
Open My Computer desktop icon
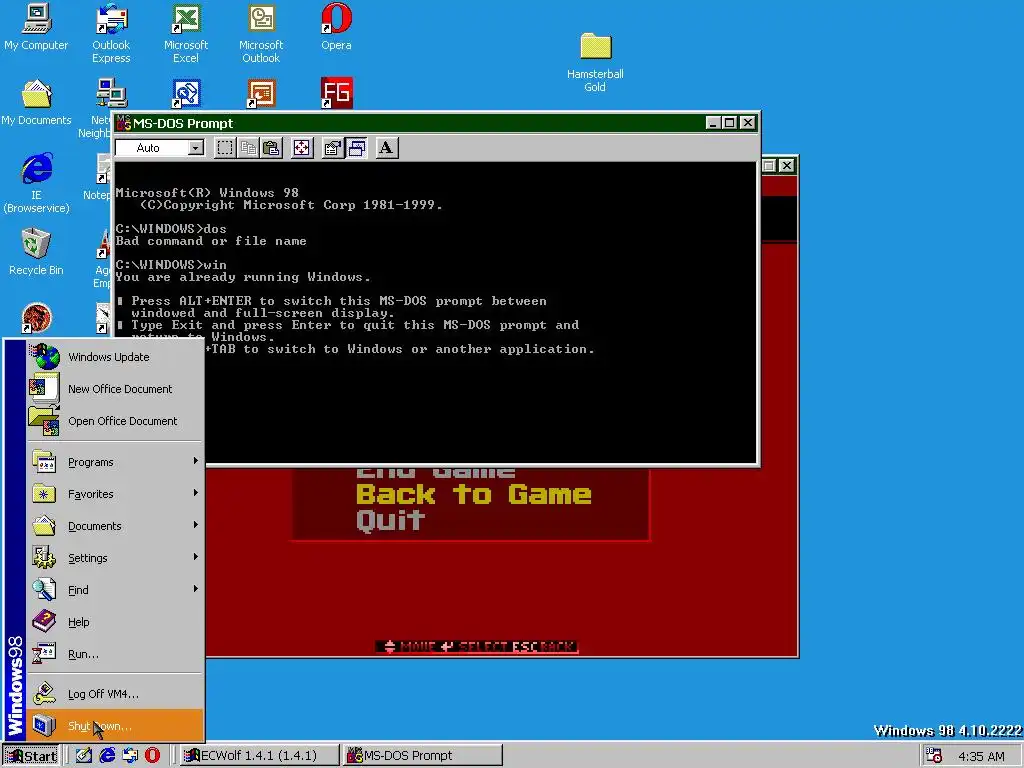click(x=36, y=27)
